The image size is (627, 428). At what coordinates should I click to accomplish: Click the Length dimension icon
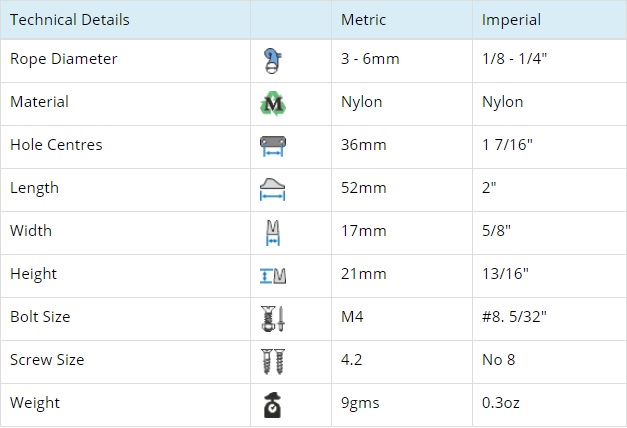[273, 189]
